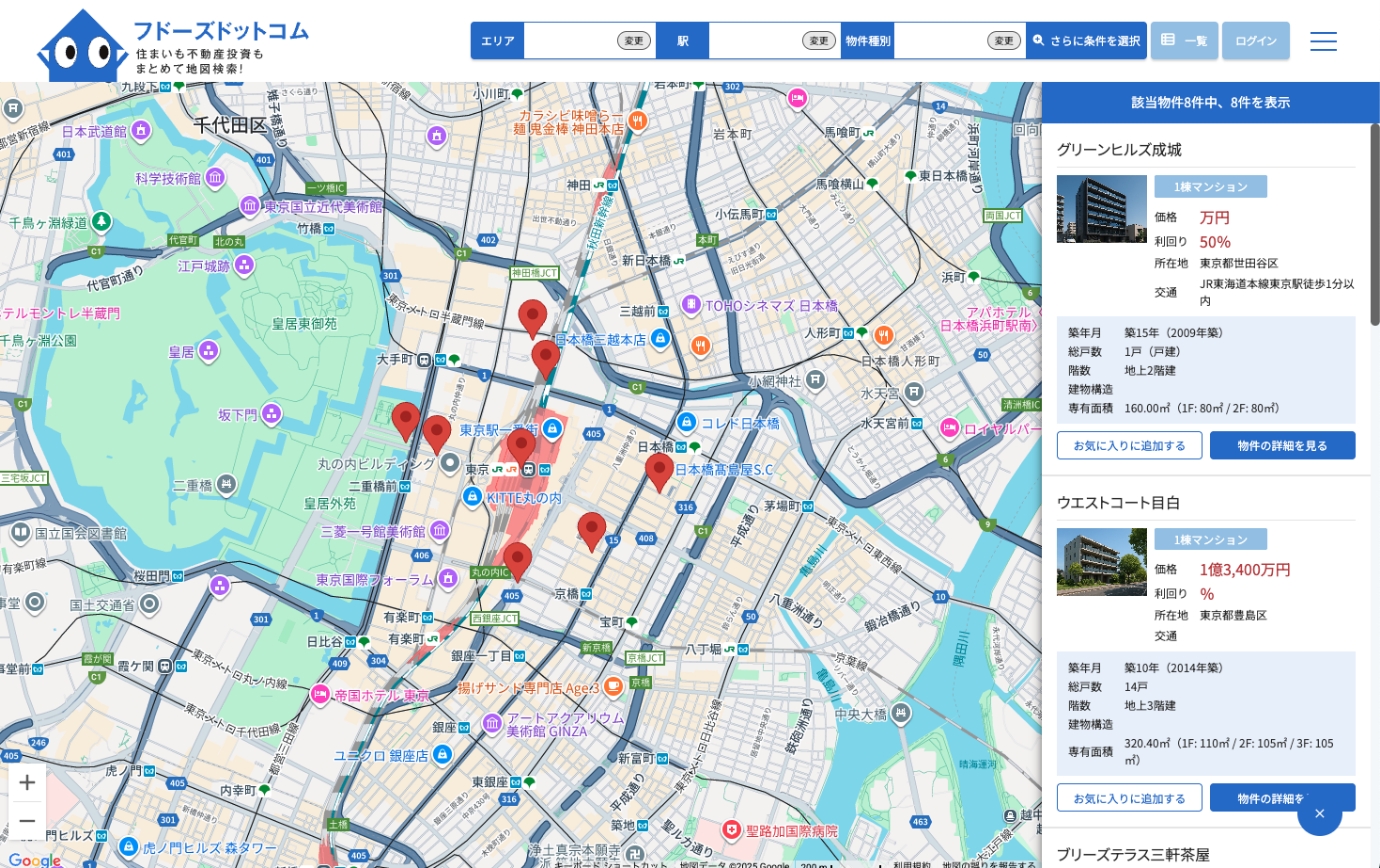View details of グリーンヒルズ成城 property
1380x868 pixels.
[1282, 445]
